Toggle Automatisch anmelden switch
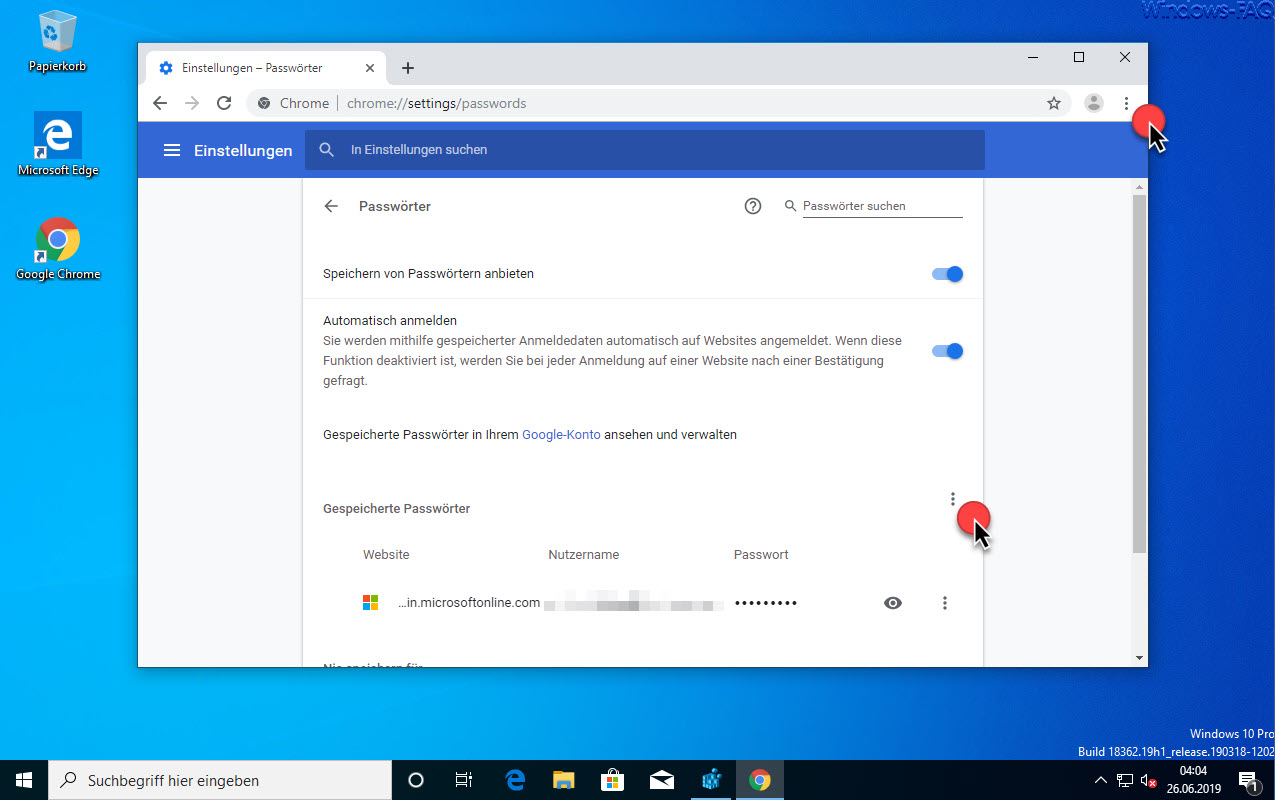The width and height of the screenshot is (1275, 800). point(947,351)
